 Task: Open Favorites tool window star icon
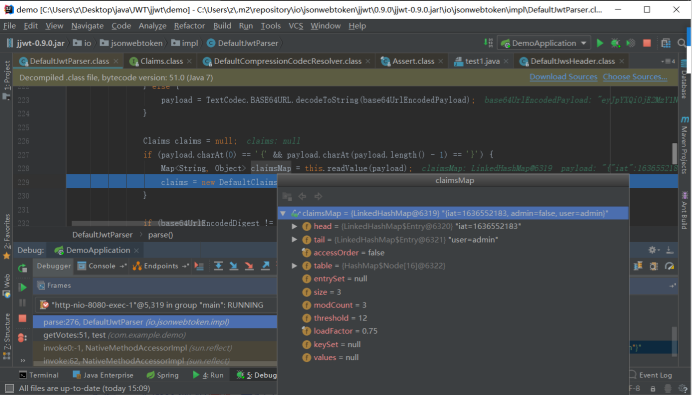[7, 256]
